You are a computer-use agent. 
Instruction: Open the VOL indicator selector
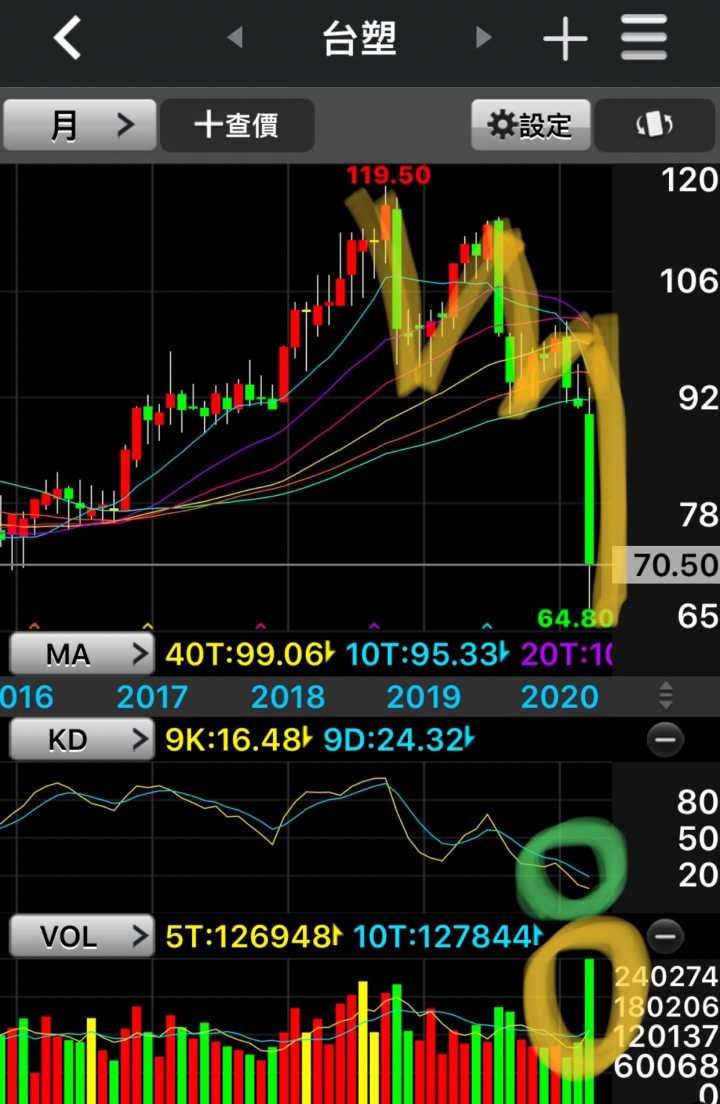pos(81,936)
